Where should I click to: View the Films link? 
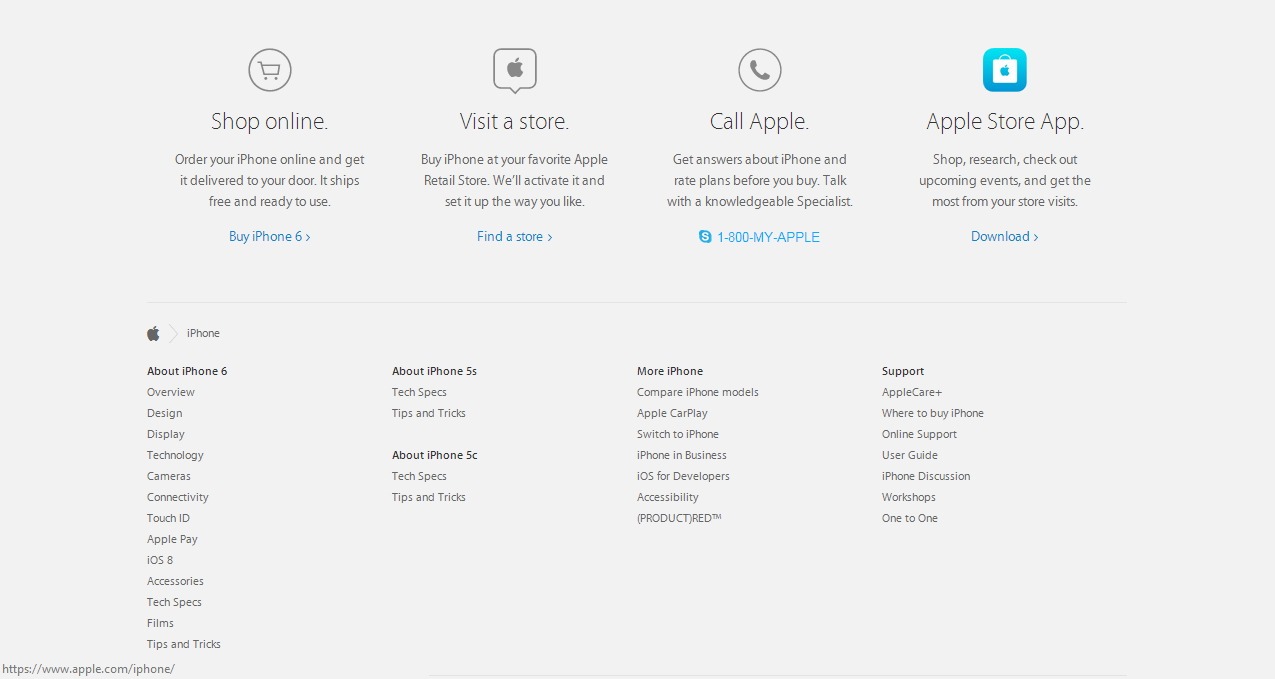click(x=160, y=623)
